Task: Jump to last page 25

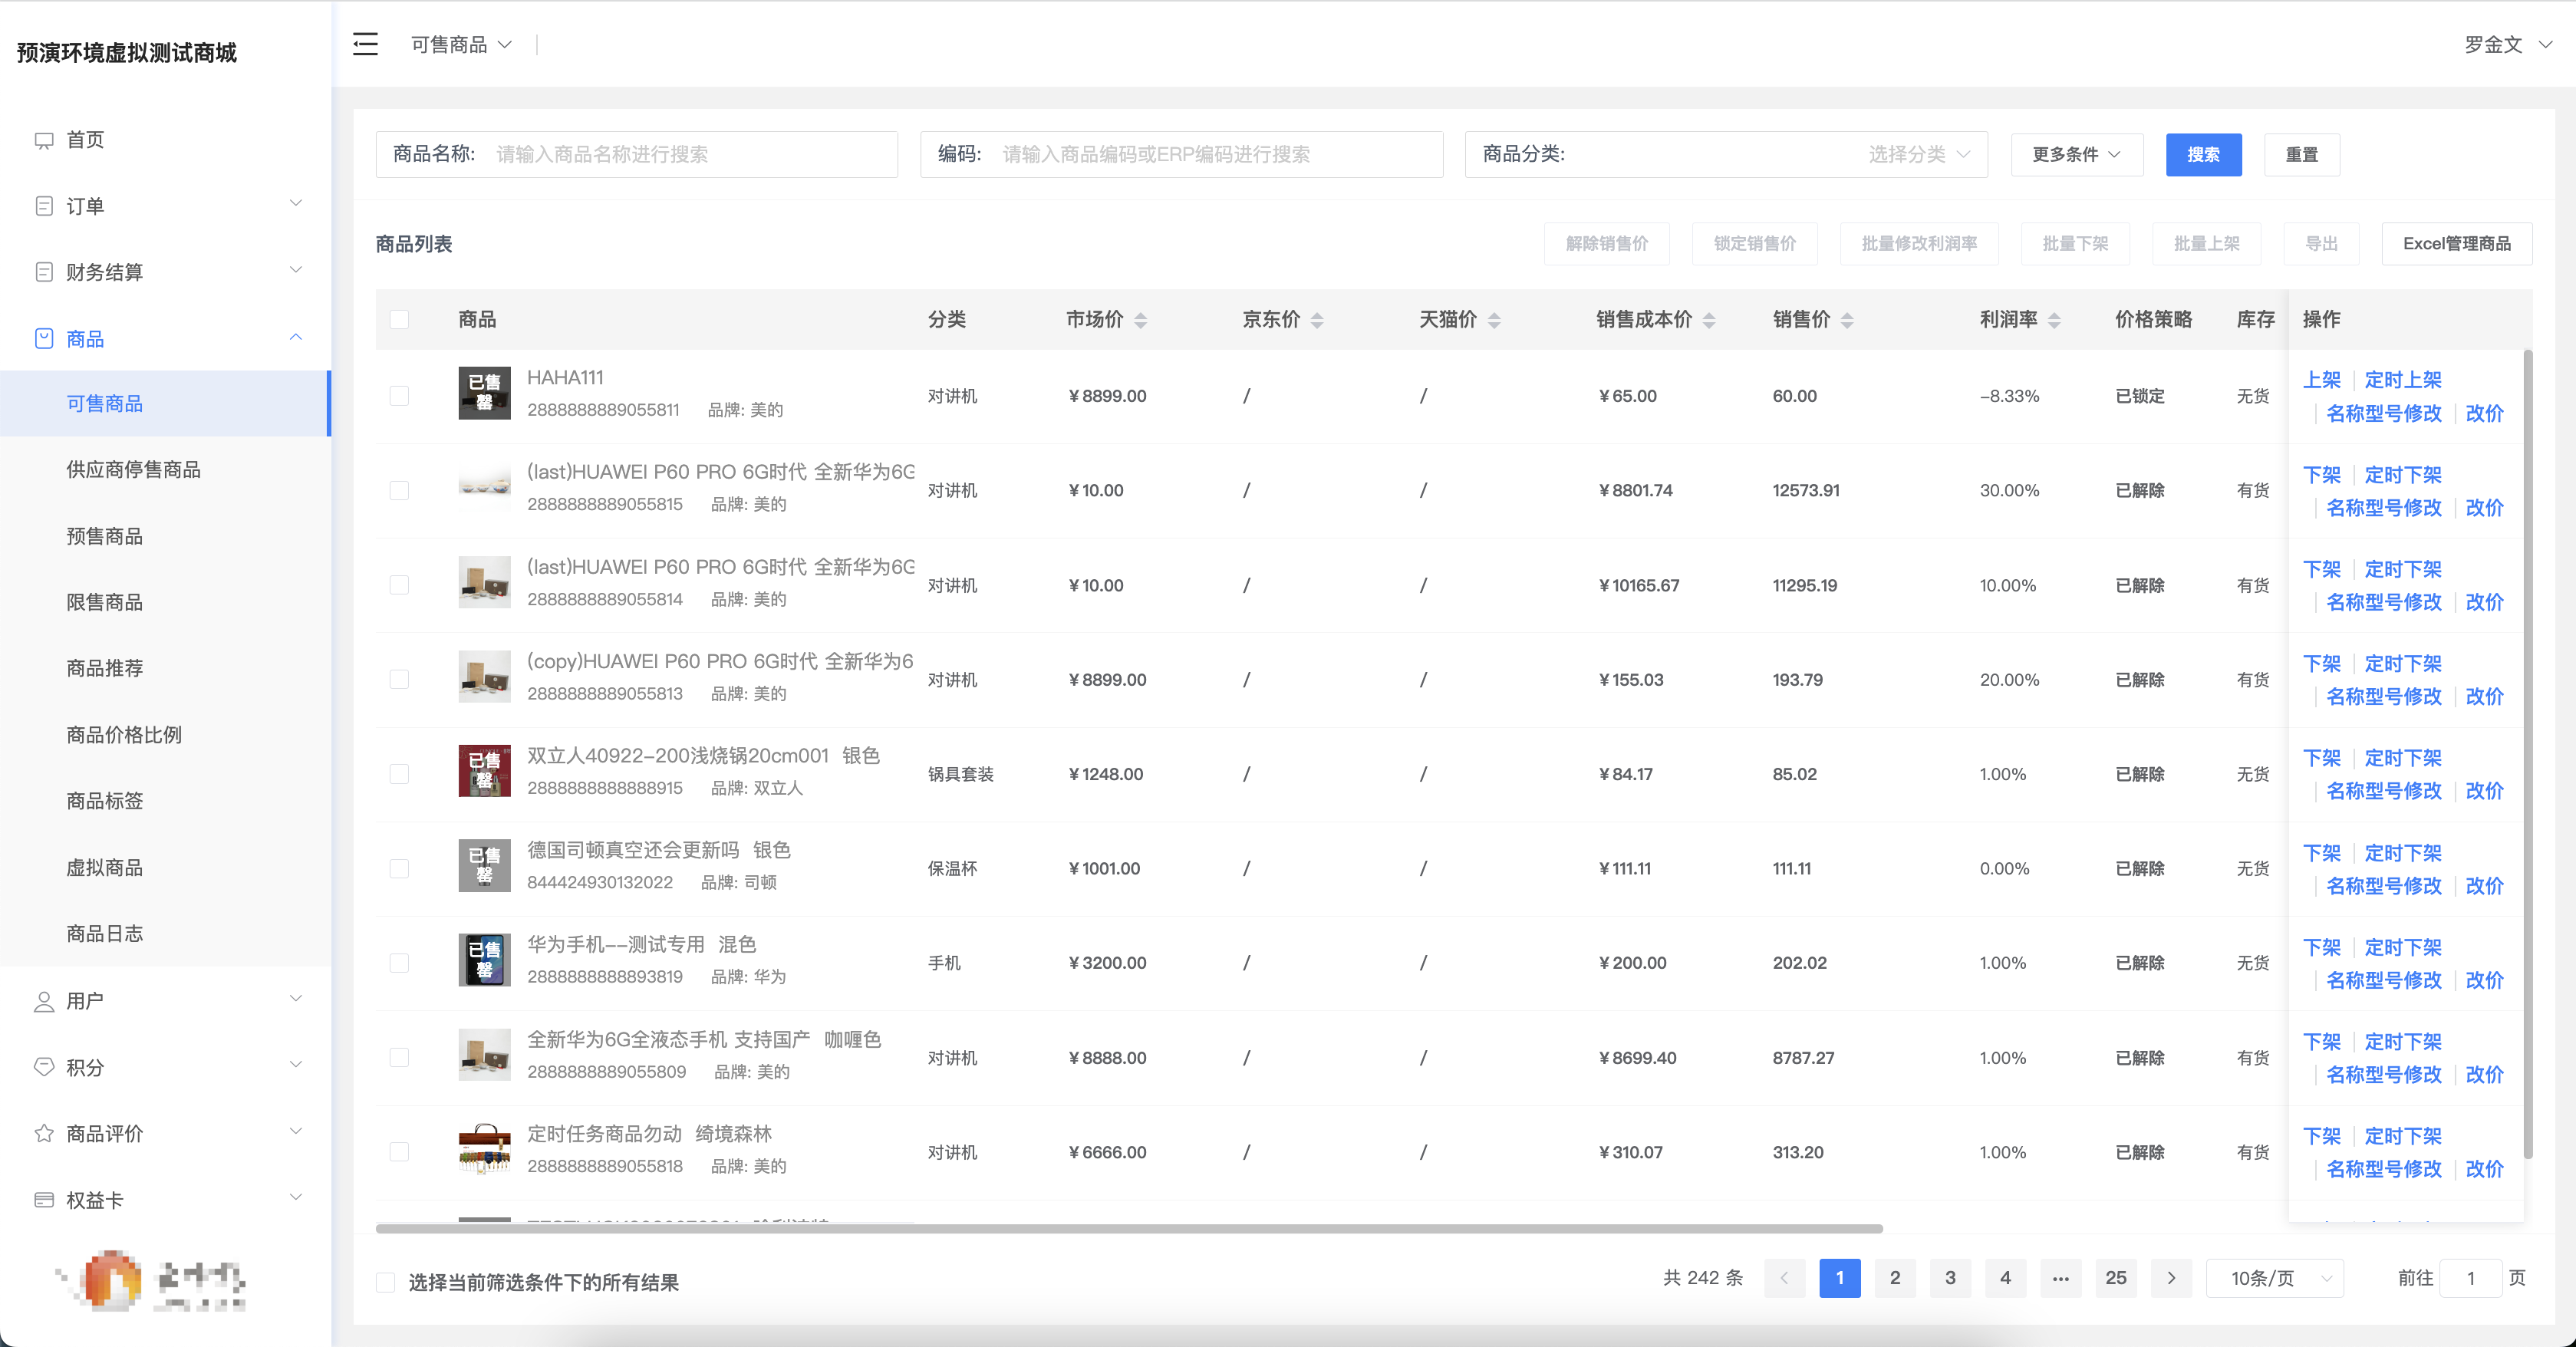Action: click(x=2116, y=1278)
